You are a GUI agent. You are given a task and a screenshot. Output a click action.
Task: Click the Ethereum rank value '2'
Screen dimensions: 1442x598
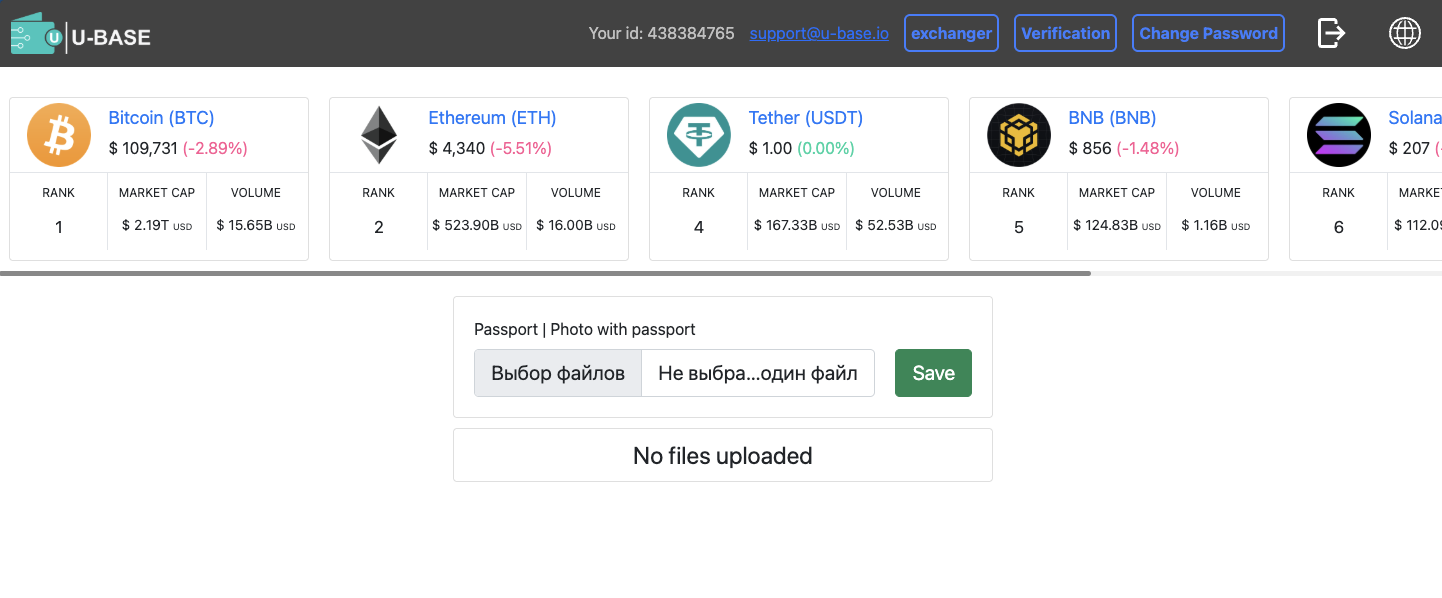click(x=379, y=228)
